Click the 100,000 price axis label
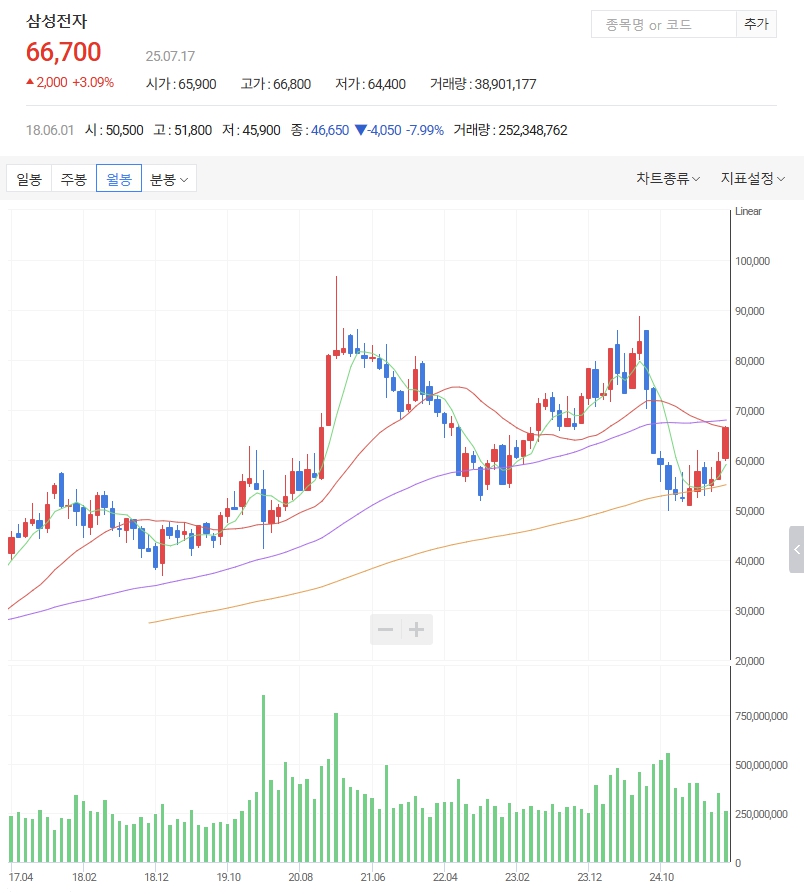The width and height of the screenshot is (804, 895). [x=752, y=261]
